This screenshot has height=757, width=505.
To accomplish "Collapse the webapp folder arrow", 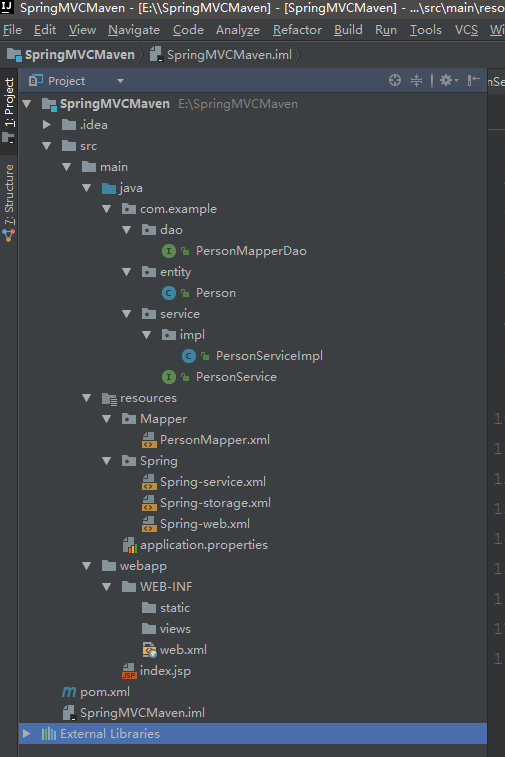I will [x=87, y=566].
